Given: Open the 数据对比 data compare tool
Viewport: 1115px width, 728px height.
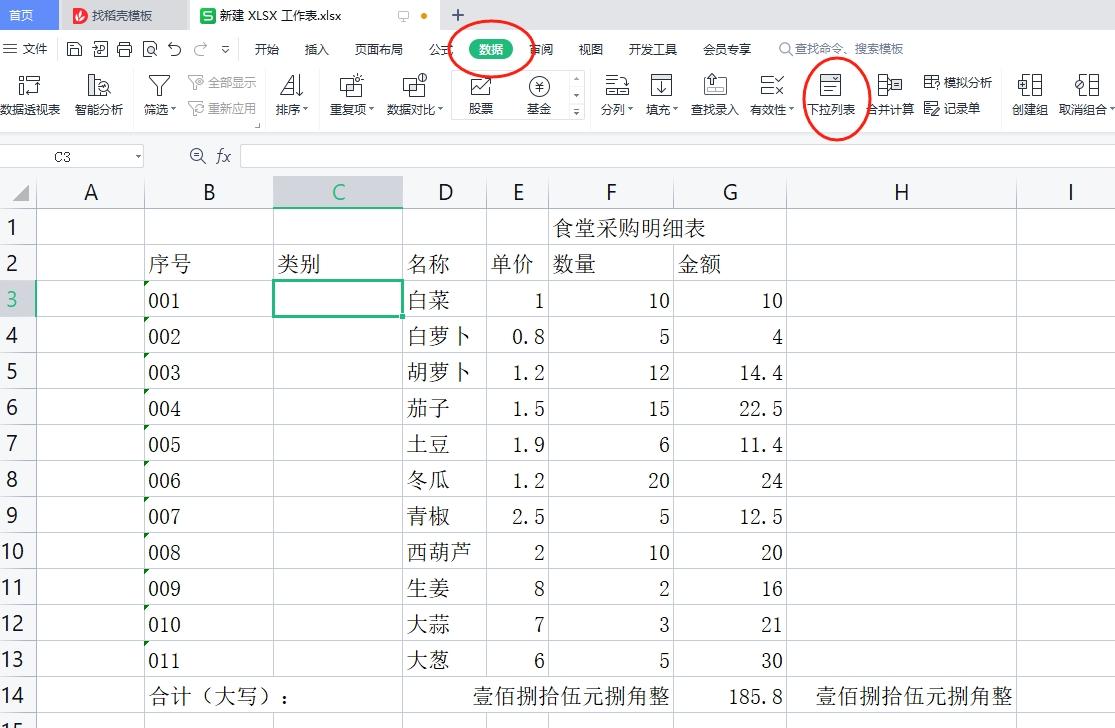Looking at the screenshot, I should point(415,95).
